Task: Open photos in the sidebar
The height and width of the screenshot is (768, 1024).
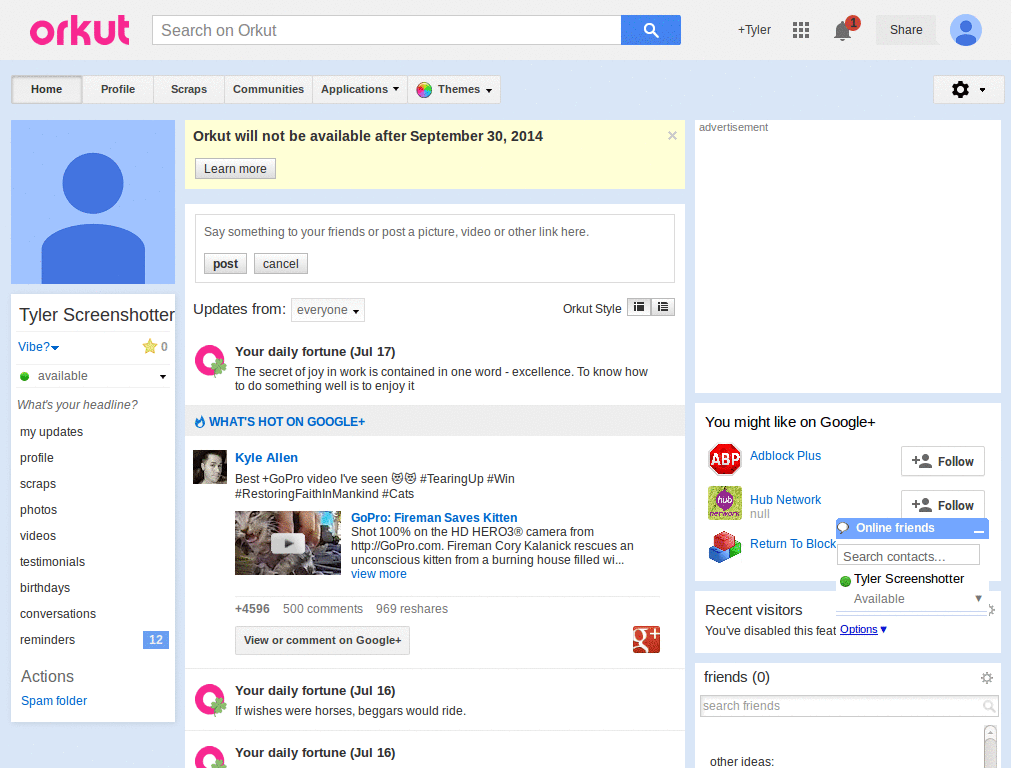Action: [39, 510]
